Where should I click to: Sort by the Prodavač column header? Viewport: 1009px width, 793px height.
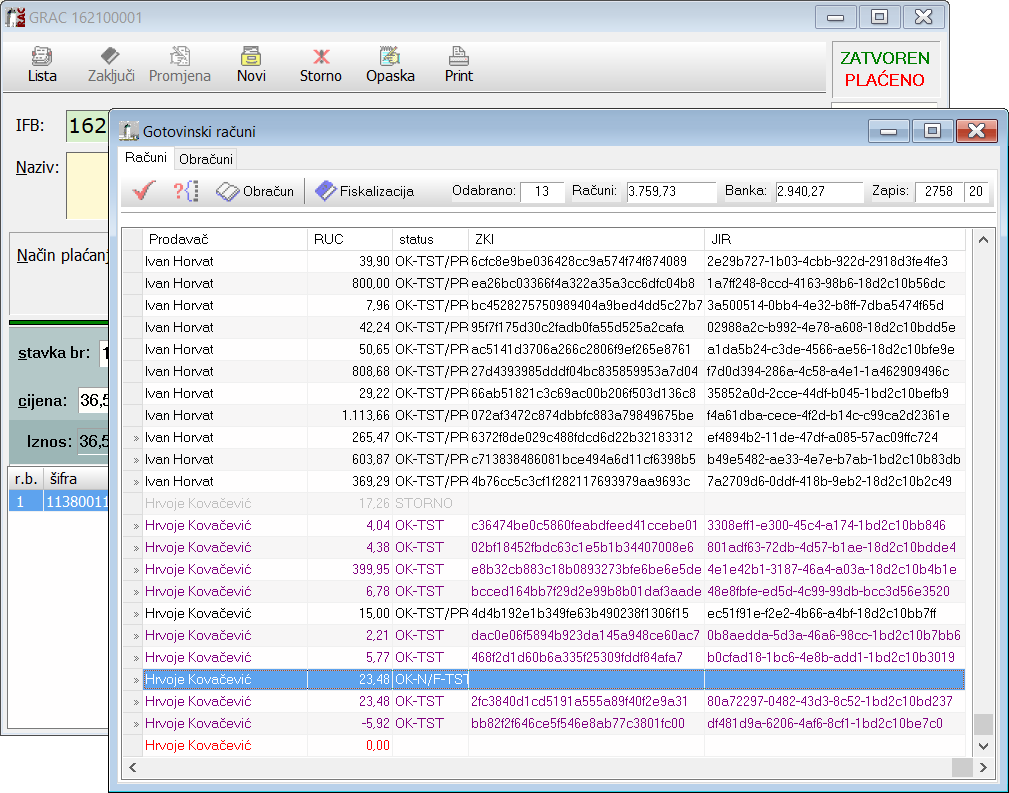(x=225, y=240)
